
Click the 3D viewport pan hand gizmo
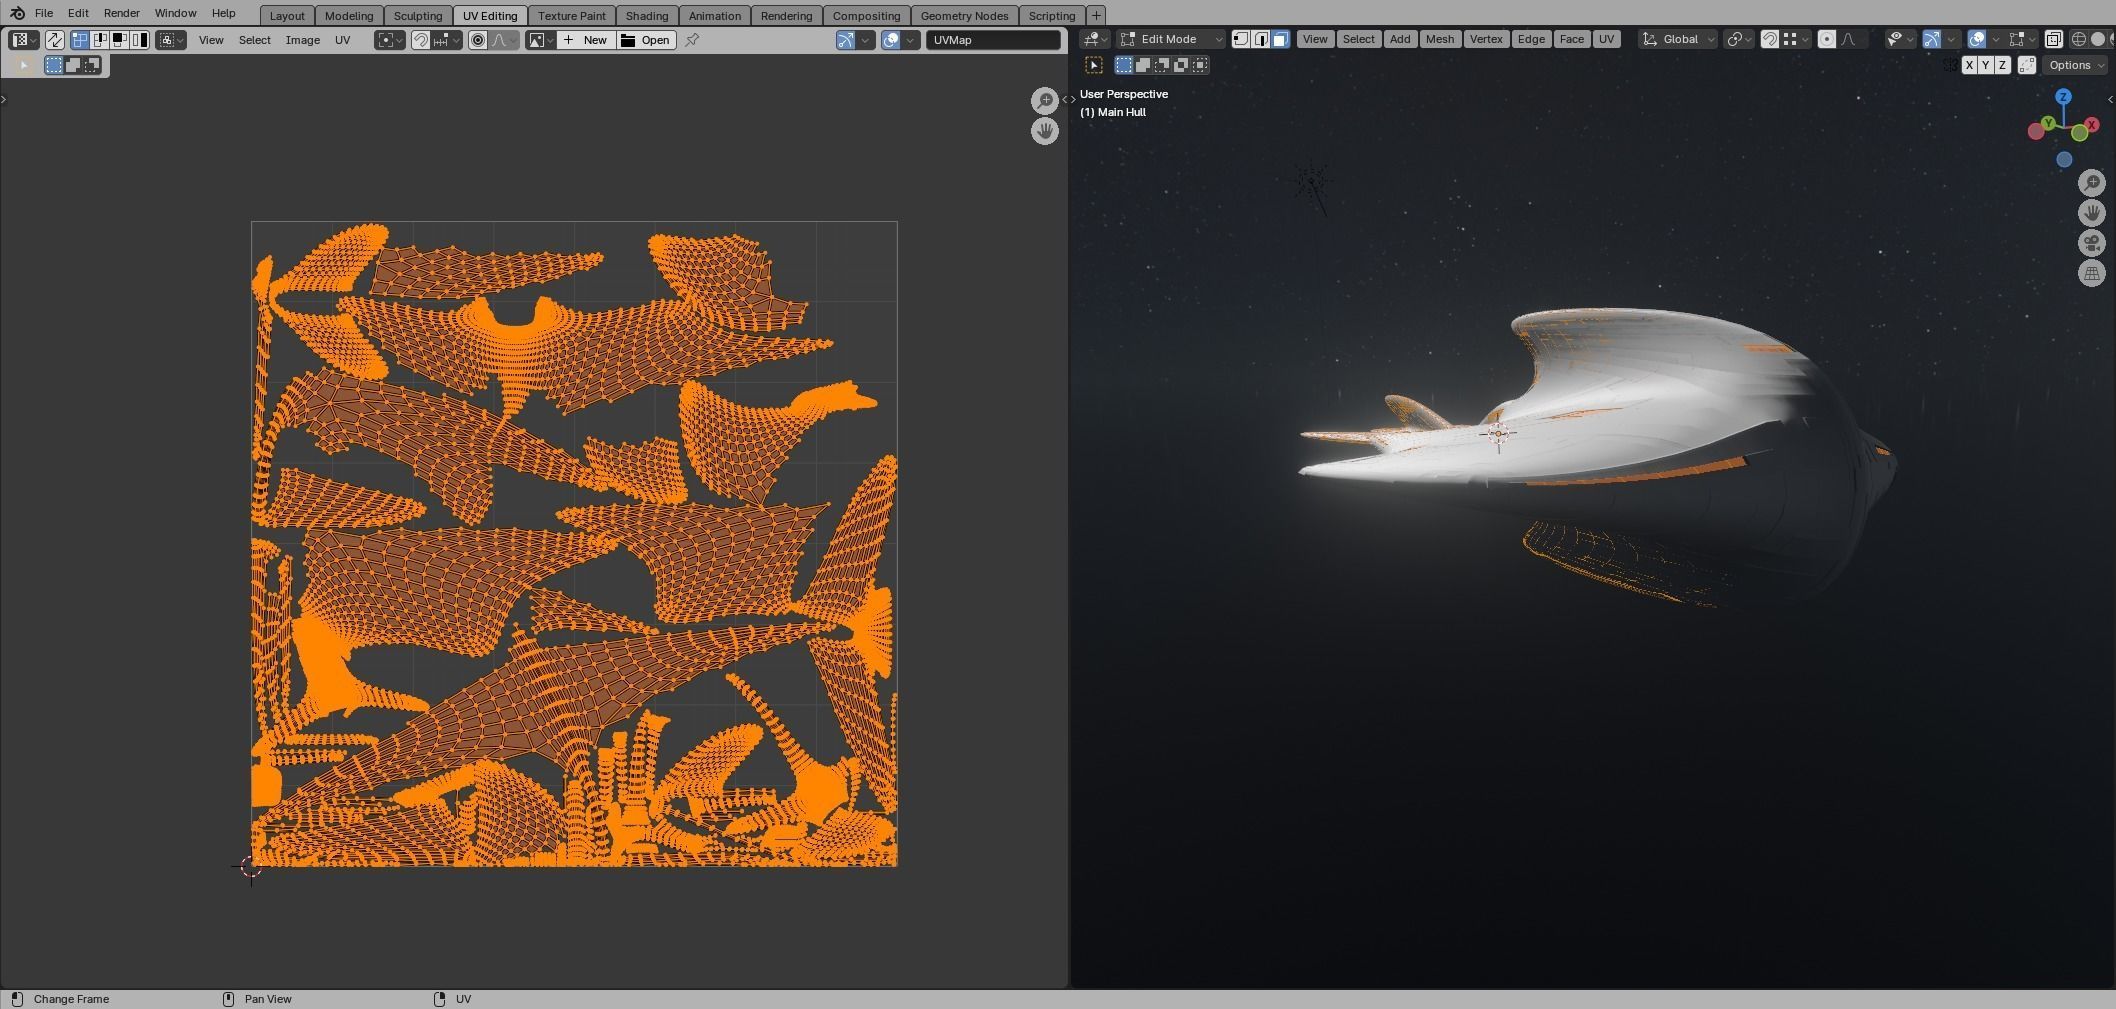(x=2092, y=213)
